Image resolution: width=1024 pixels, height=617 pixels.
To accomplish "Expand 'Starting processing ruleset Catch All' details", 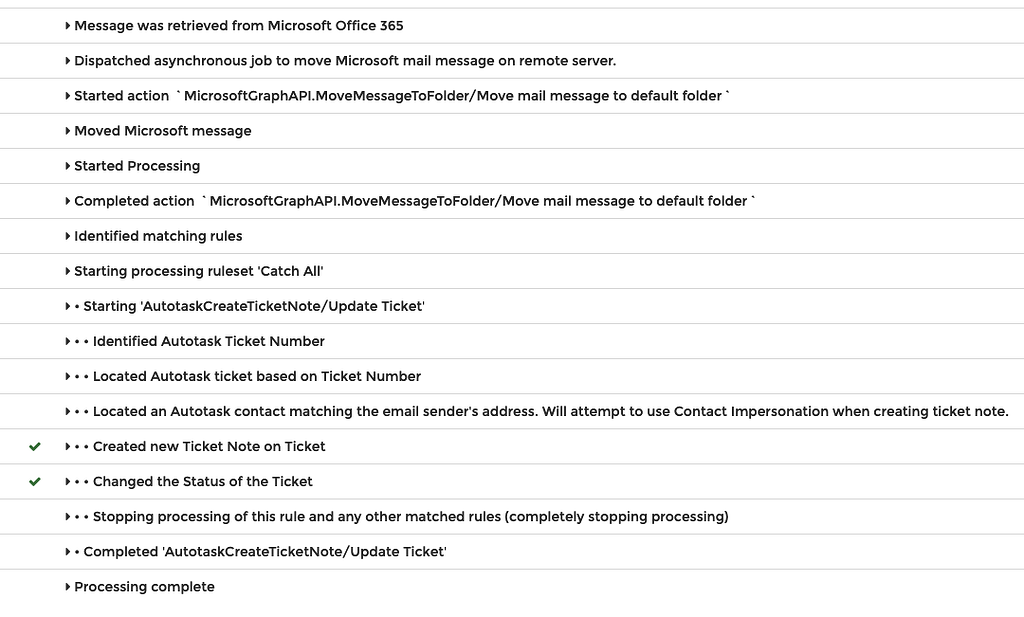I will pos(67,270).
